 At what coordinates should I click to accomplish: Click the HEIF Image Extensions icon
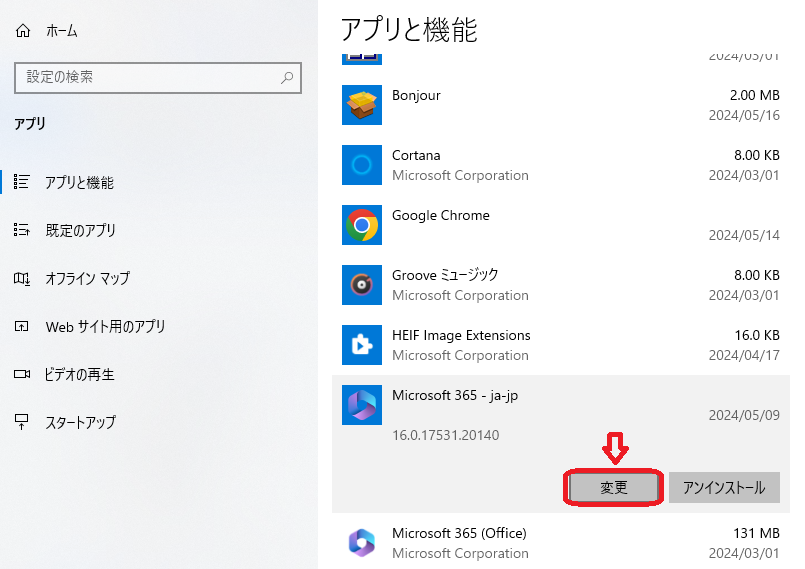(362, 345)
